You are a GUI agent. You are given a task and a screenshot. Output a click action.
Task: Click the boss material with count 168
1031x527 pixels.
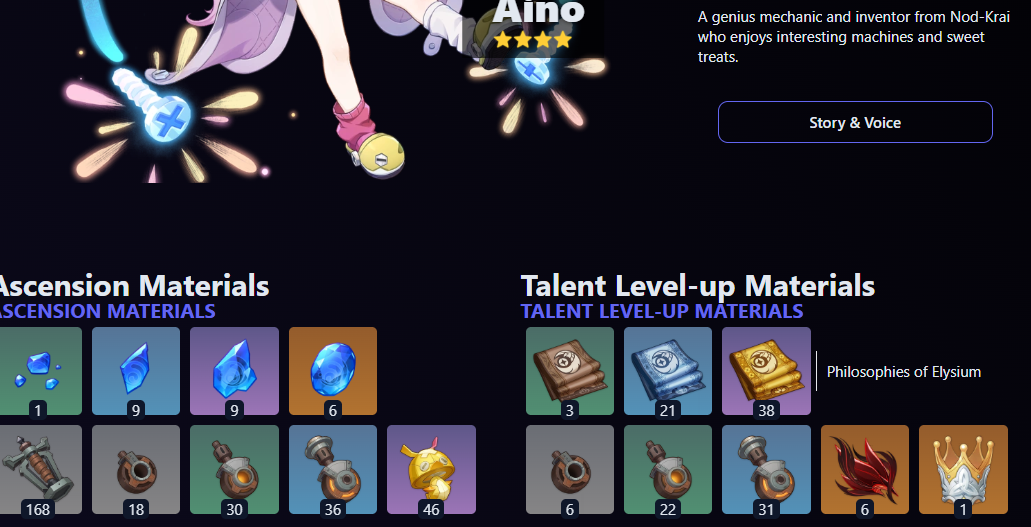(x=38, y=470)
